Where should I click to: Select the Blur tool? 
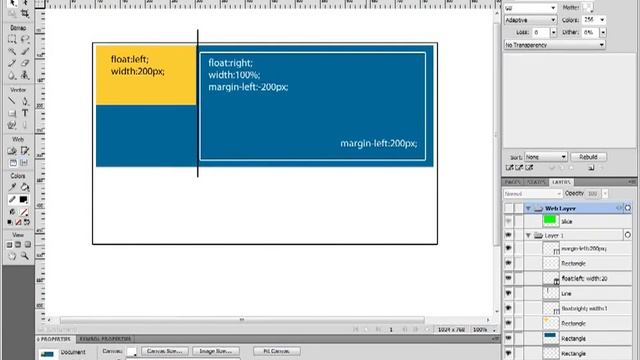(12, 76)
